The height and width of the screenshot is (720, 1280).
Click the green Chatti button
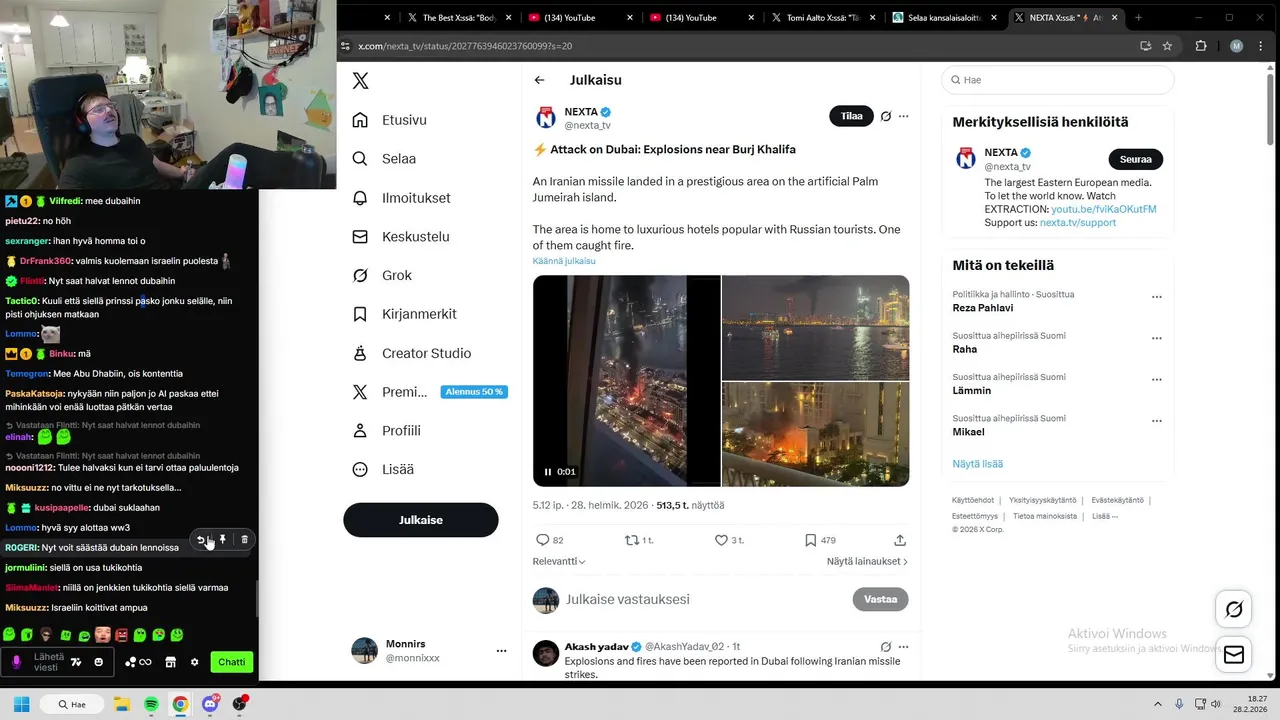tap(232, 662)
